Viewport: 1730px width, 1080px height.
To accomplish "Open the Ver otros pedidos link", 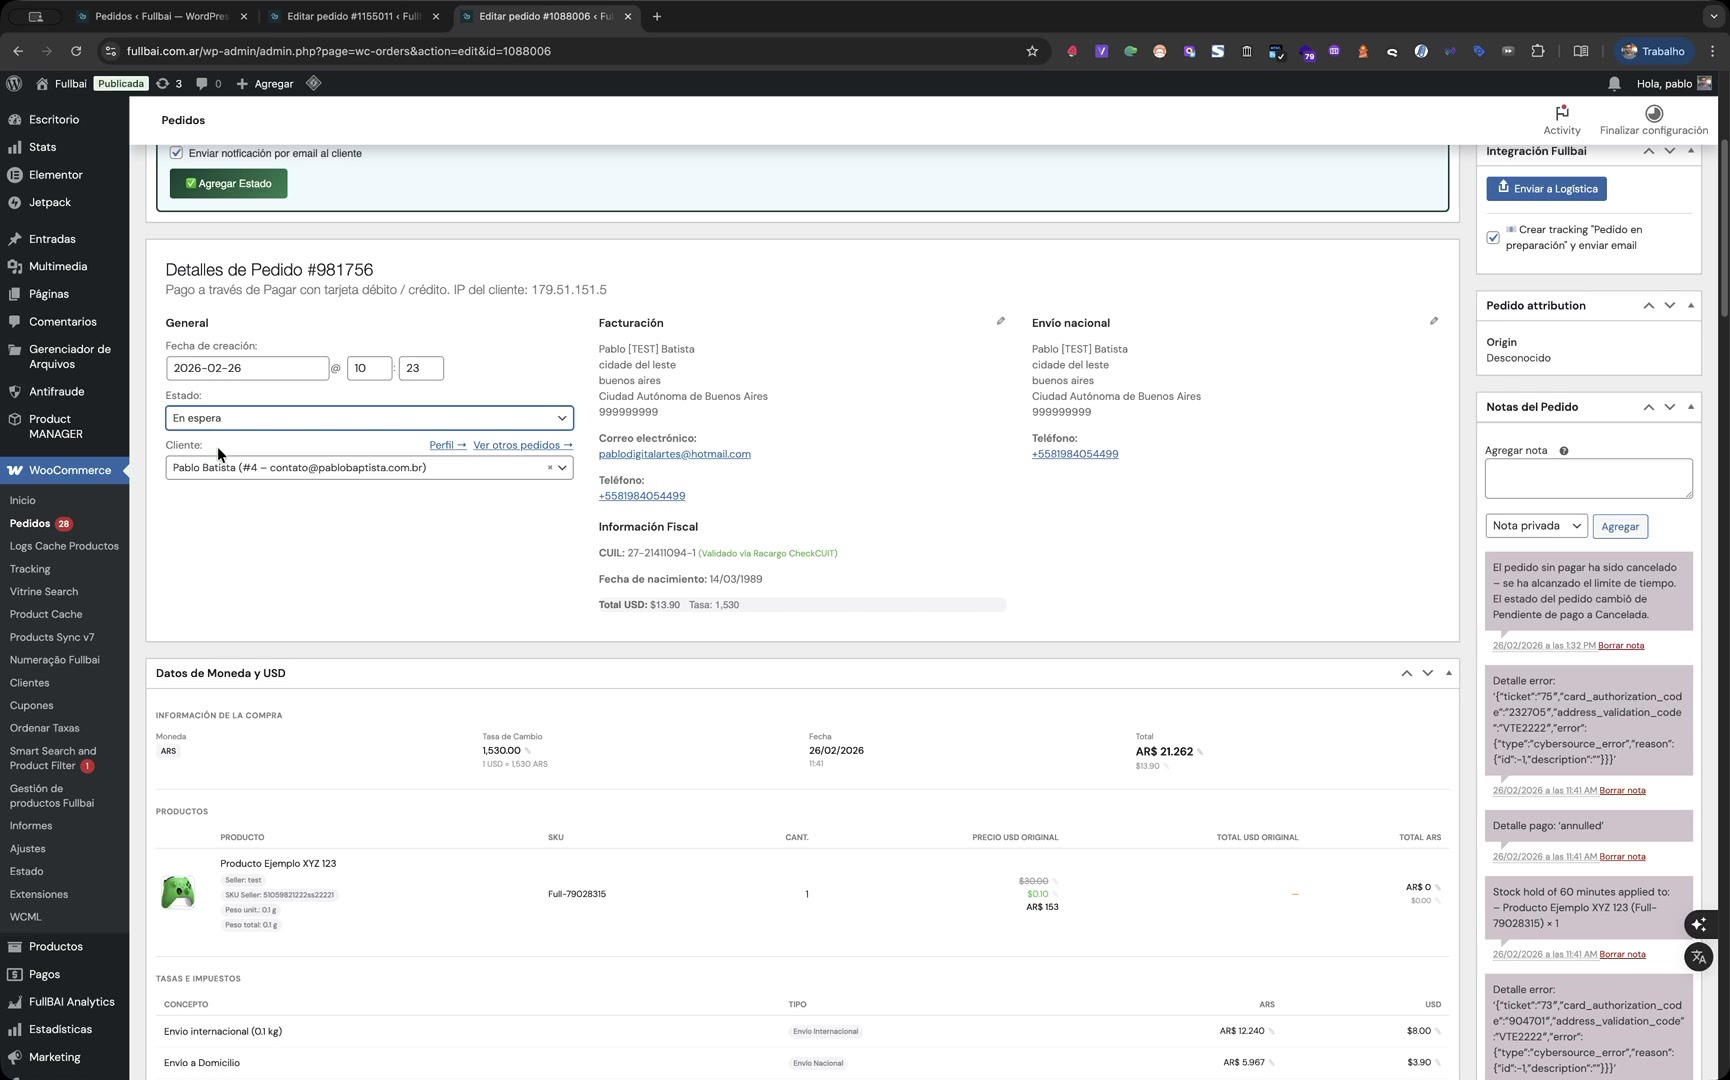I will point(522,445).
